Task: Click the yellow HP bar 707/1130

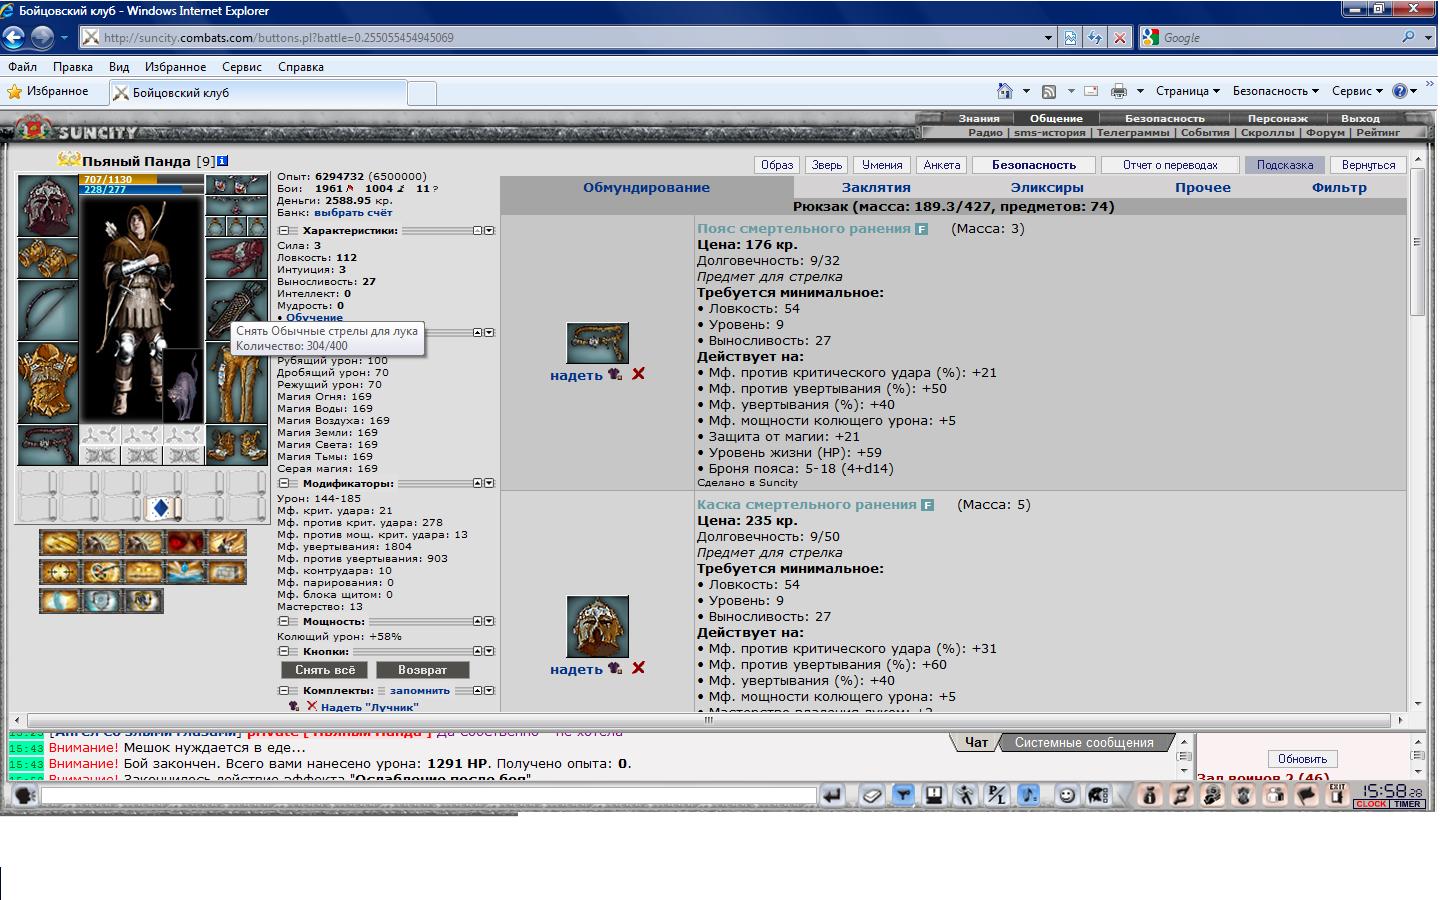Action: [118, 179]
